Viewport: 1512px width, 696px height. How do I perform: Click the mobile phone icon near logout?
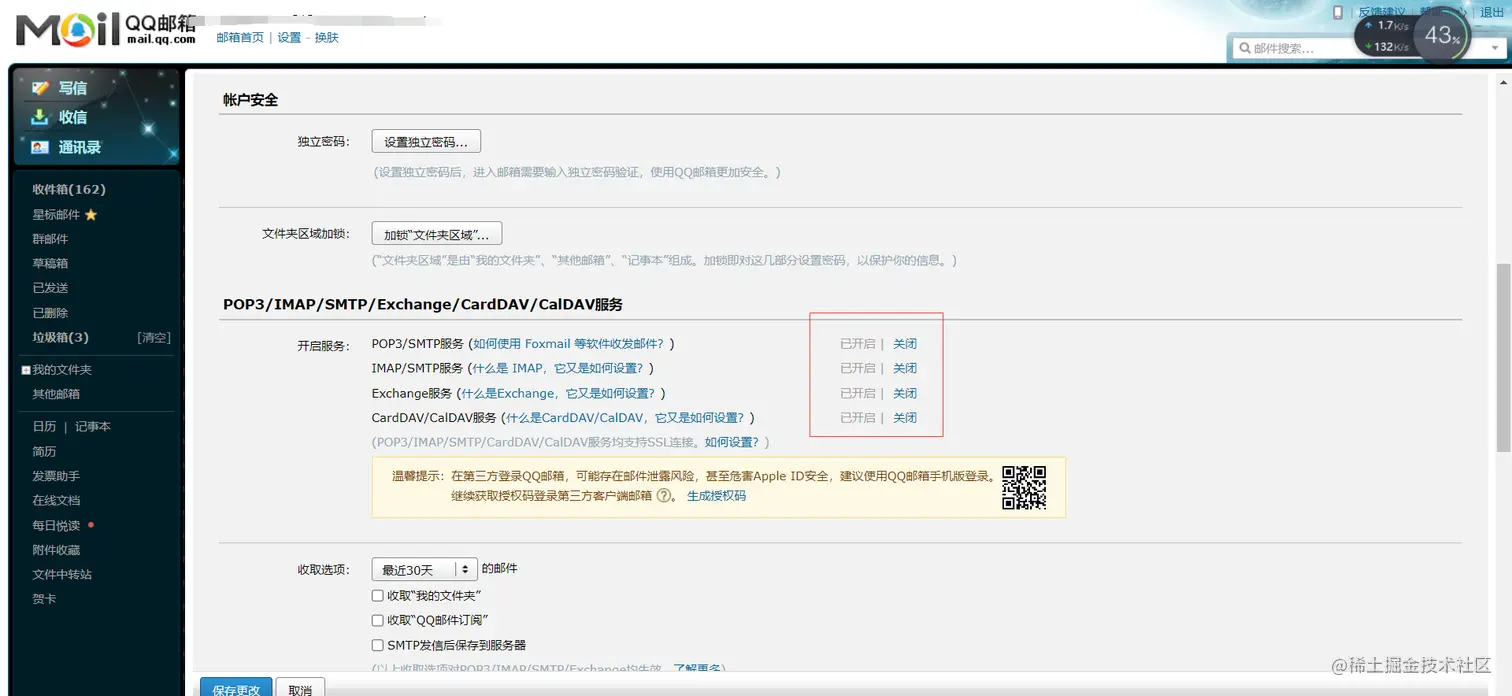coord(1337,11)
